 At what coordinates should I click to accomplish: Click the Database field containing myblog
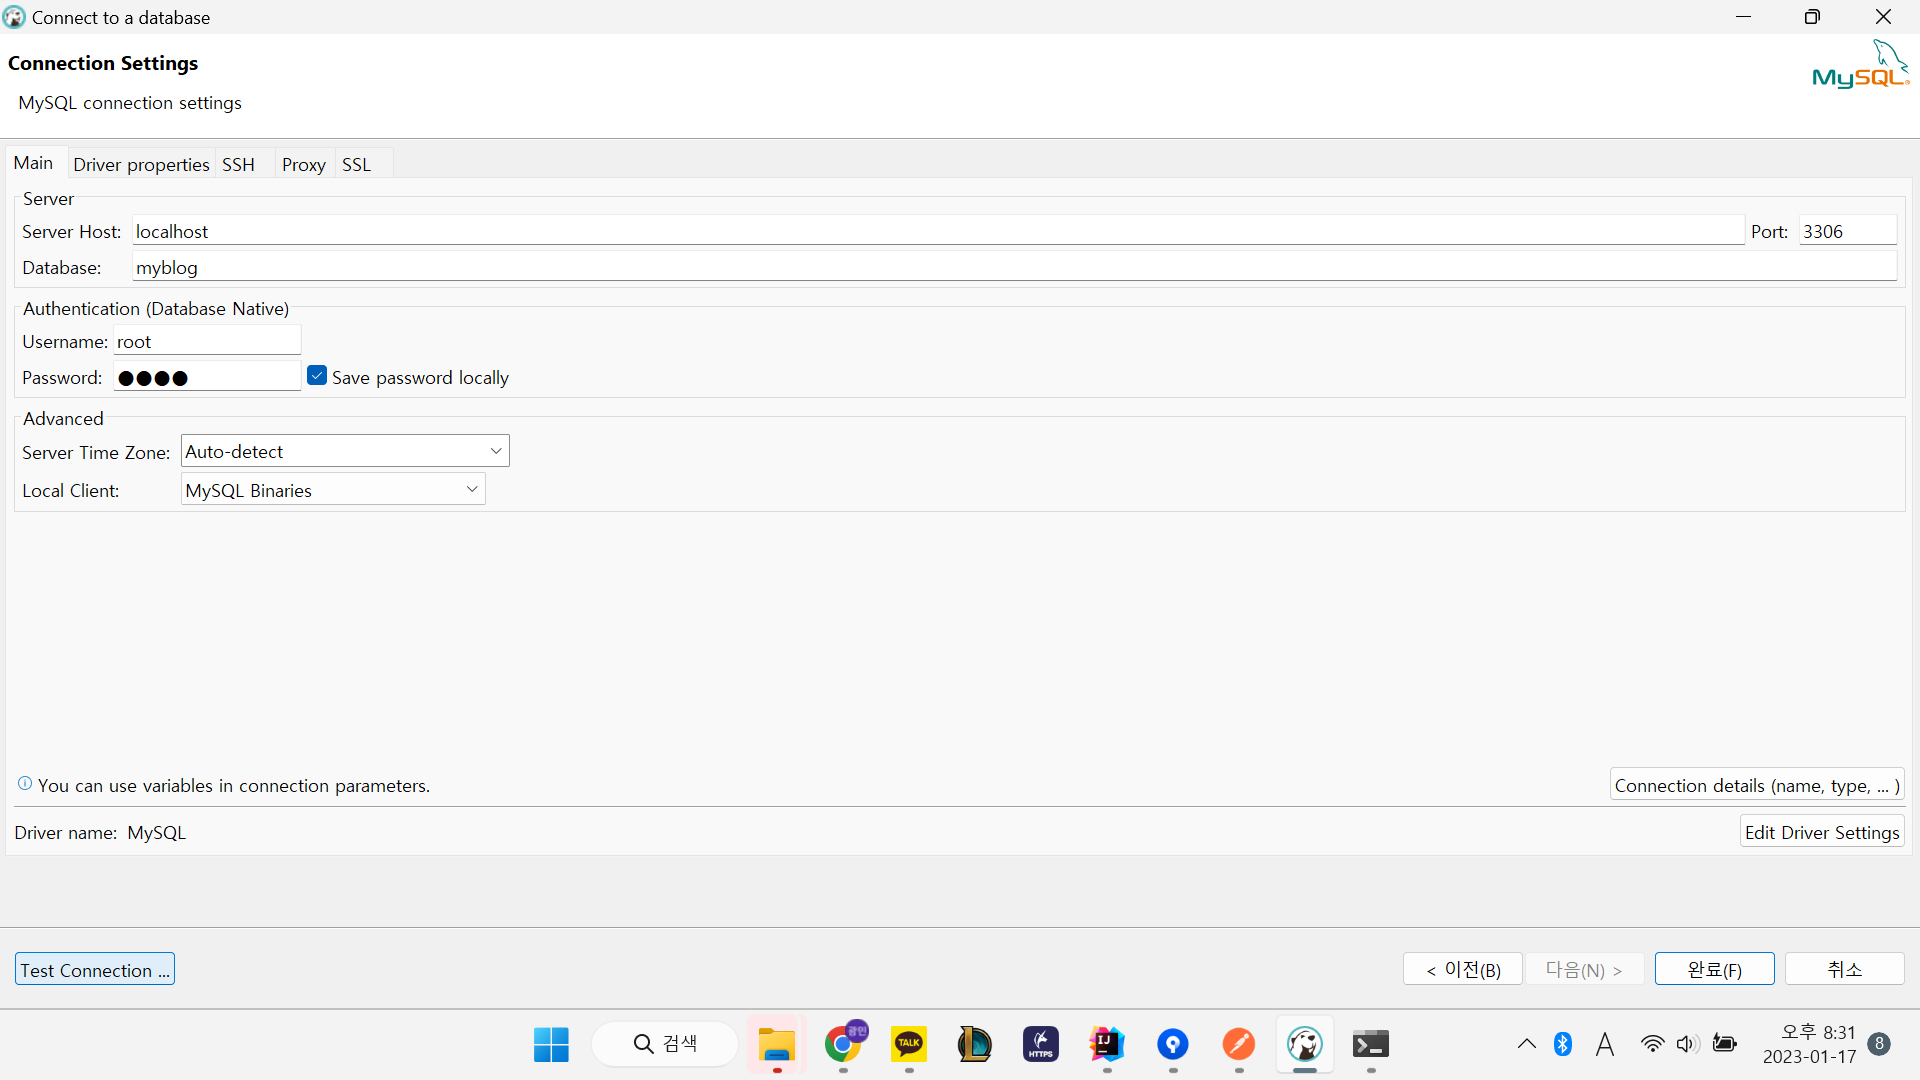coord(1014,267)
